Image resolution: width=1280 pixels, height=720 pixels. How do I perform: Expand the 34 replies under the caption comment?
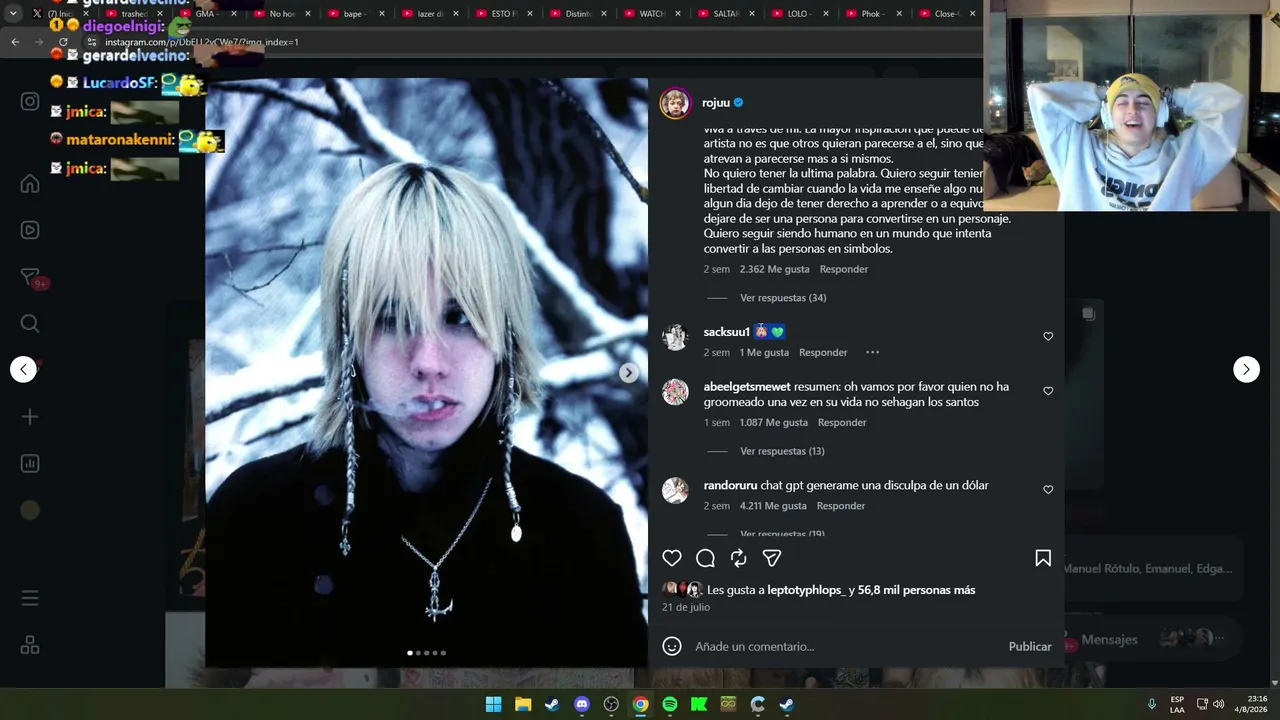783,298
